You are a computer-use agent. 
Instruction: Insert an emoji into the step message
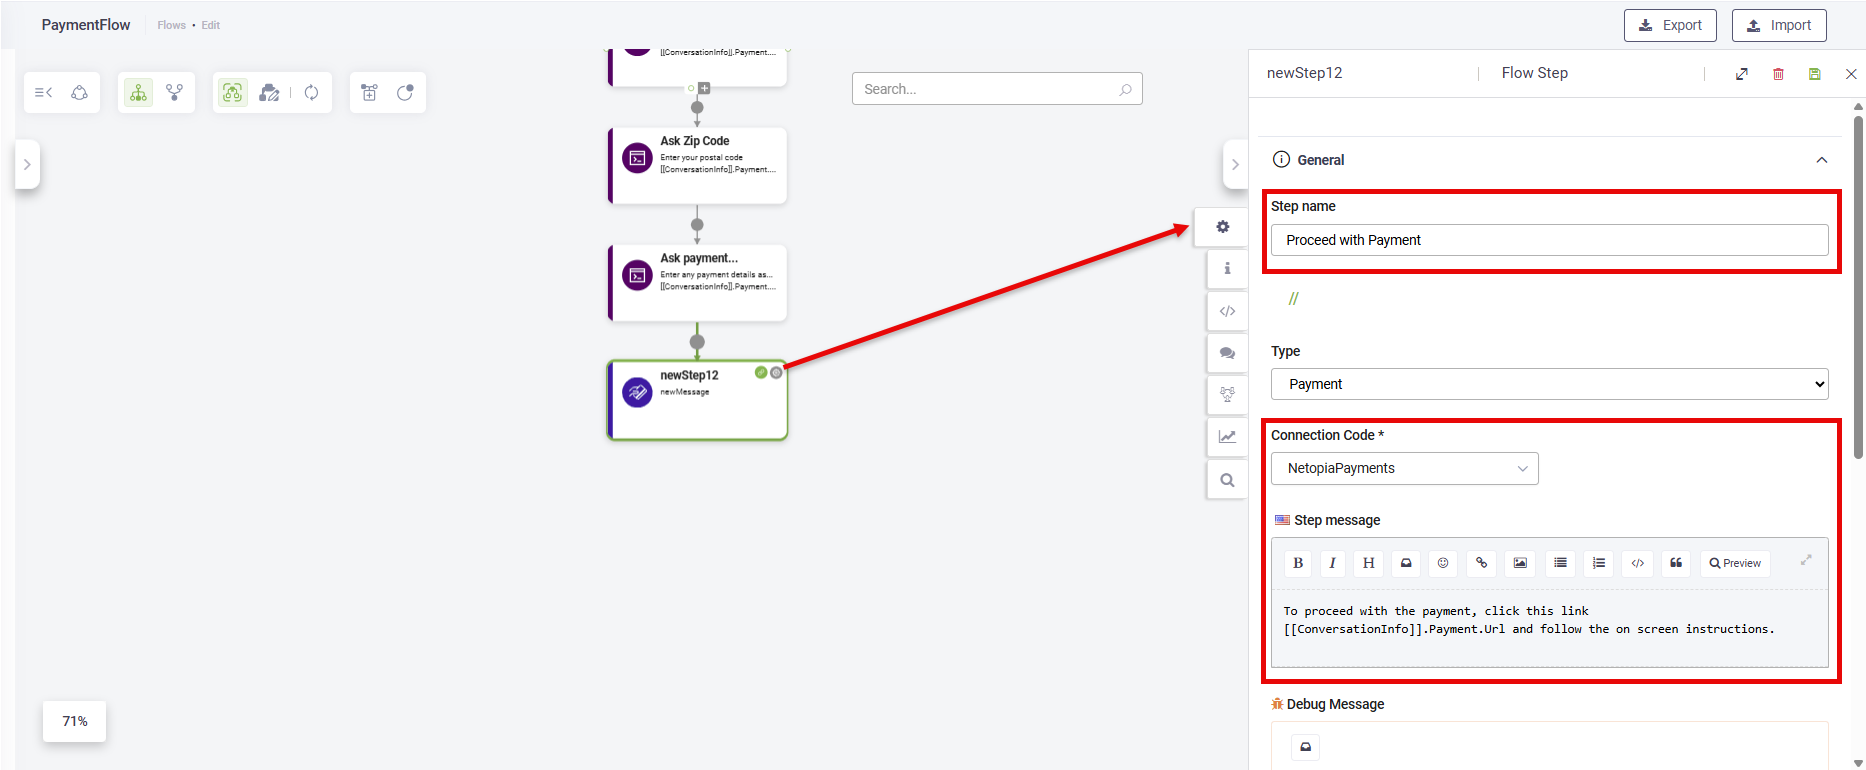[x=1443, y=563]
